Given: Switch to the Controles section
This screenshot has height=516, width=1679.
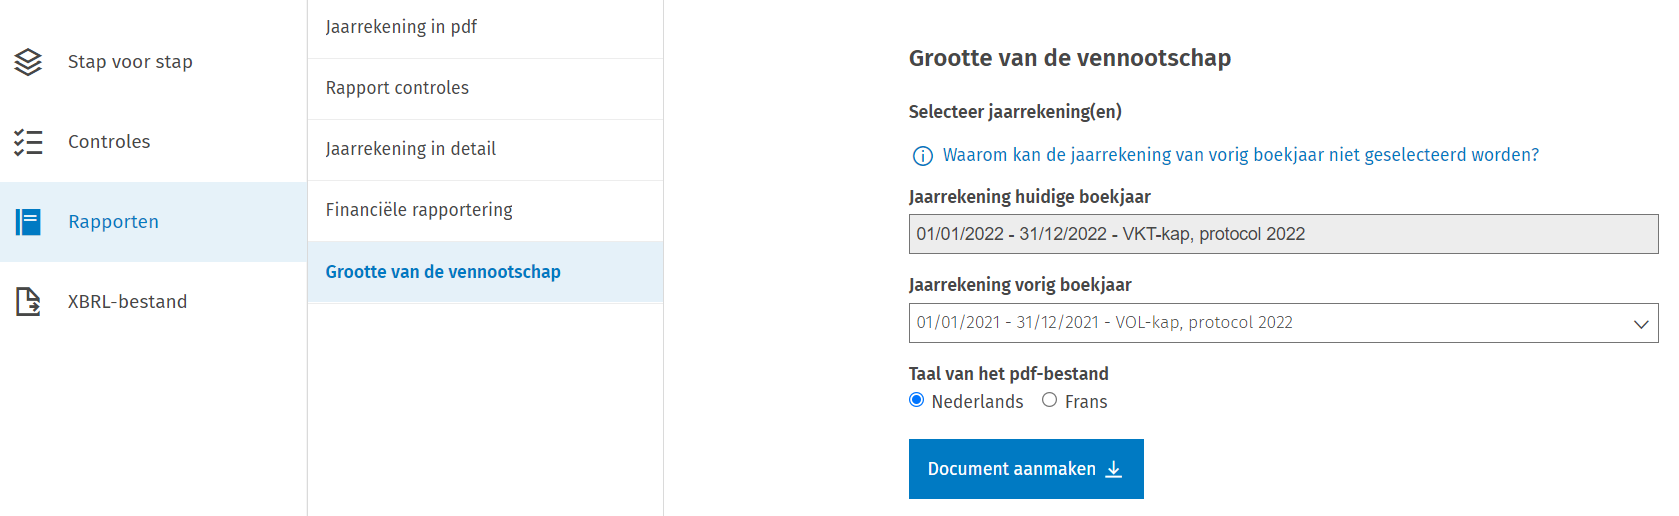Looking at the screenshot, I should click(x=109, y=142).
